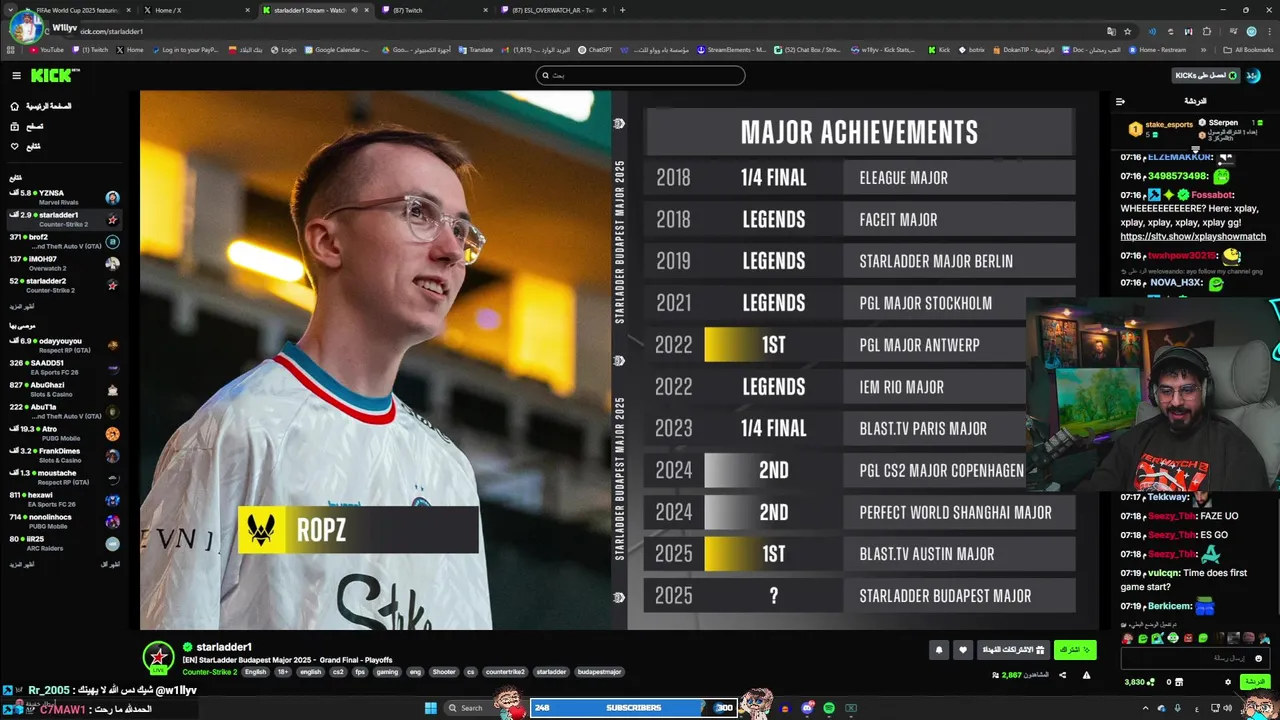The width and height of the screenshot is (1280, 720).
Task: Open YZNSA channel in followed list
Action: (x=64, y=197)
